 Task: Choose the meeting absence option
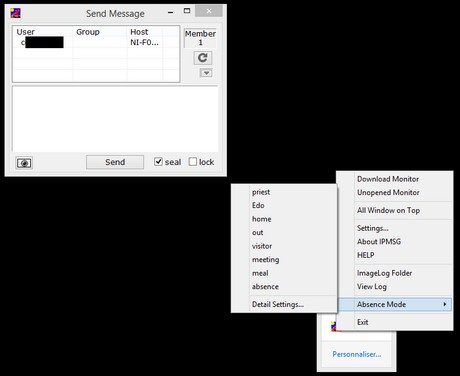(284, 259)
